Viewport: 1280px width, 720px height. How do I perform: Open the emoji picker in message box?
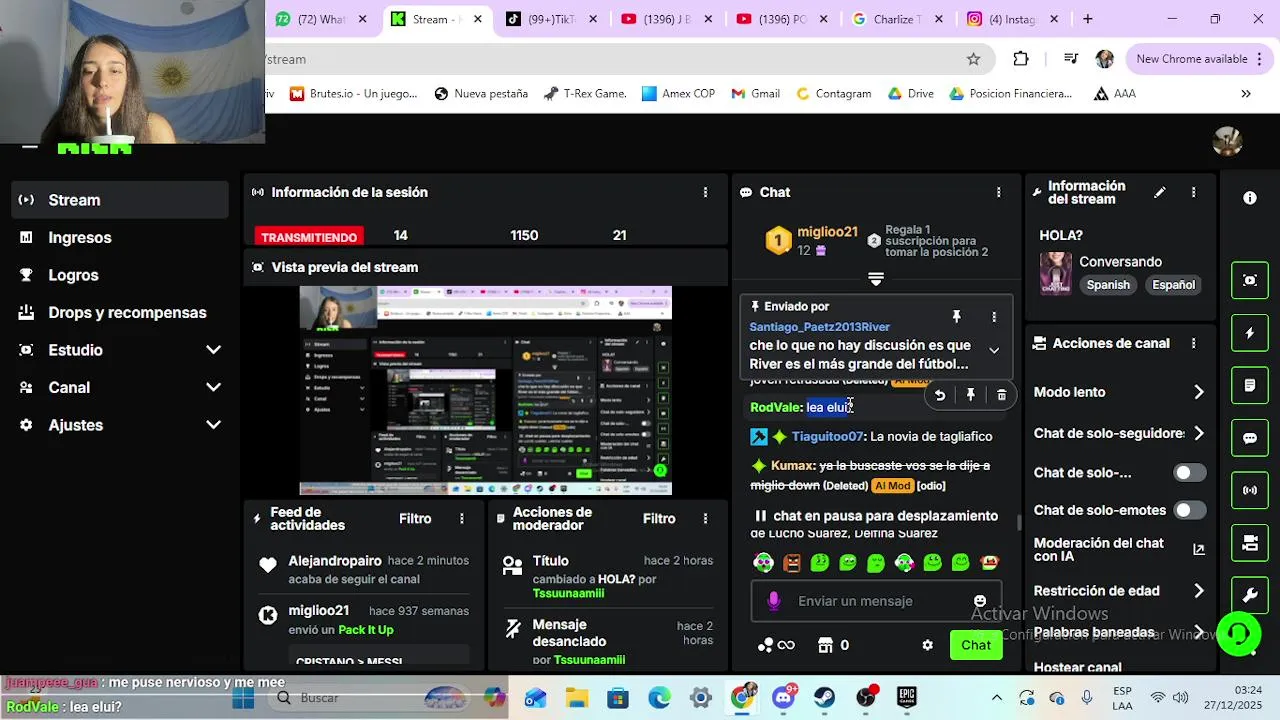click(x=980, y=601)
